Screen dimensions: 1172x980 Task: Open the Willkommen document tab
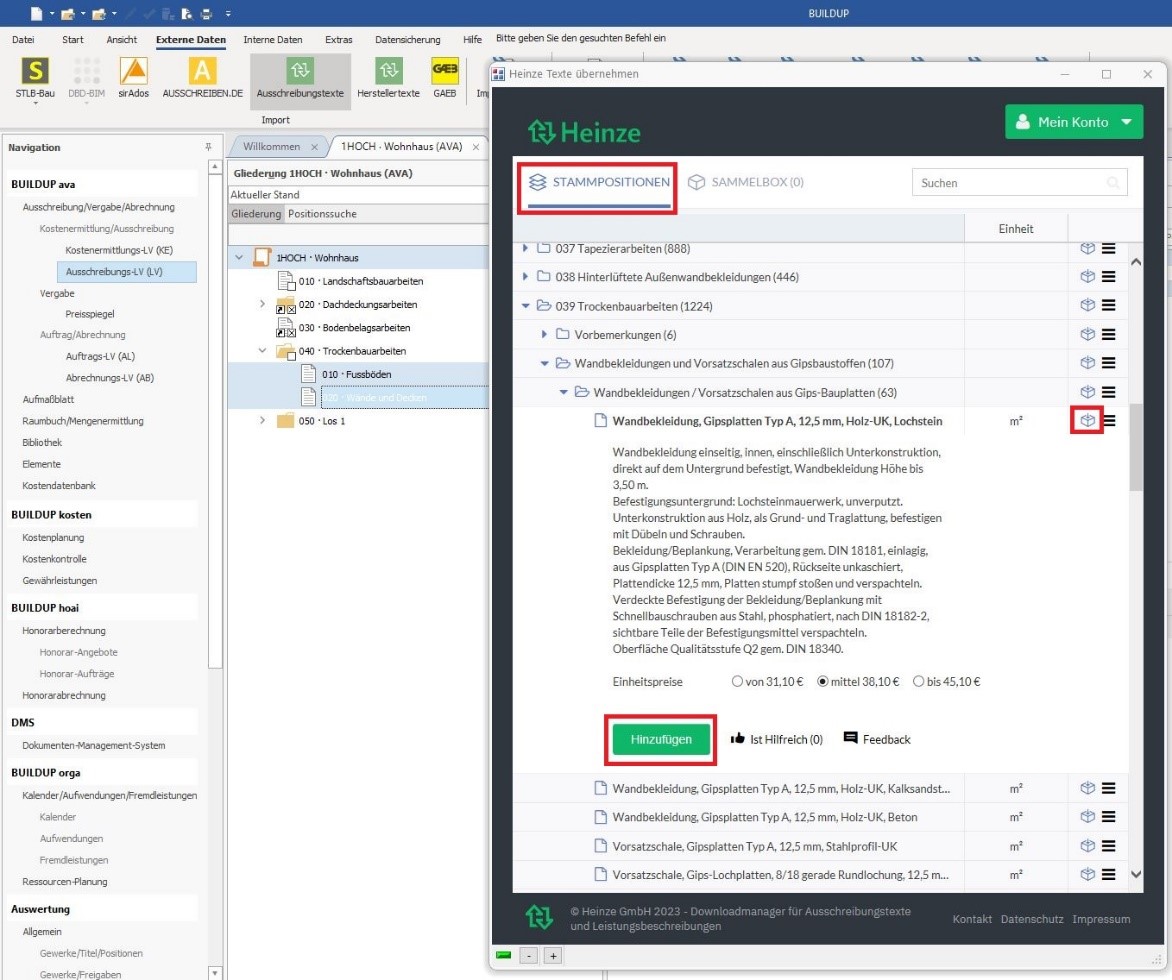pos(271,147)
